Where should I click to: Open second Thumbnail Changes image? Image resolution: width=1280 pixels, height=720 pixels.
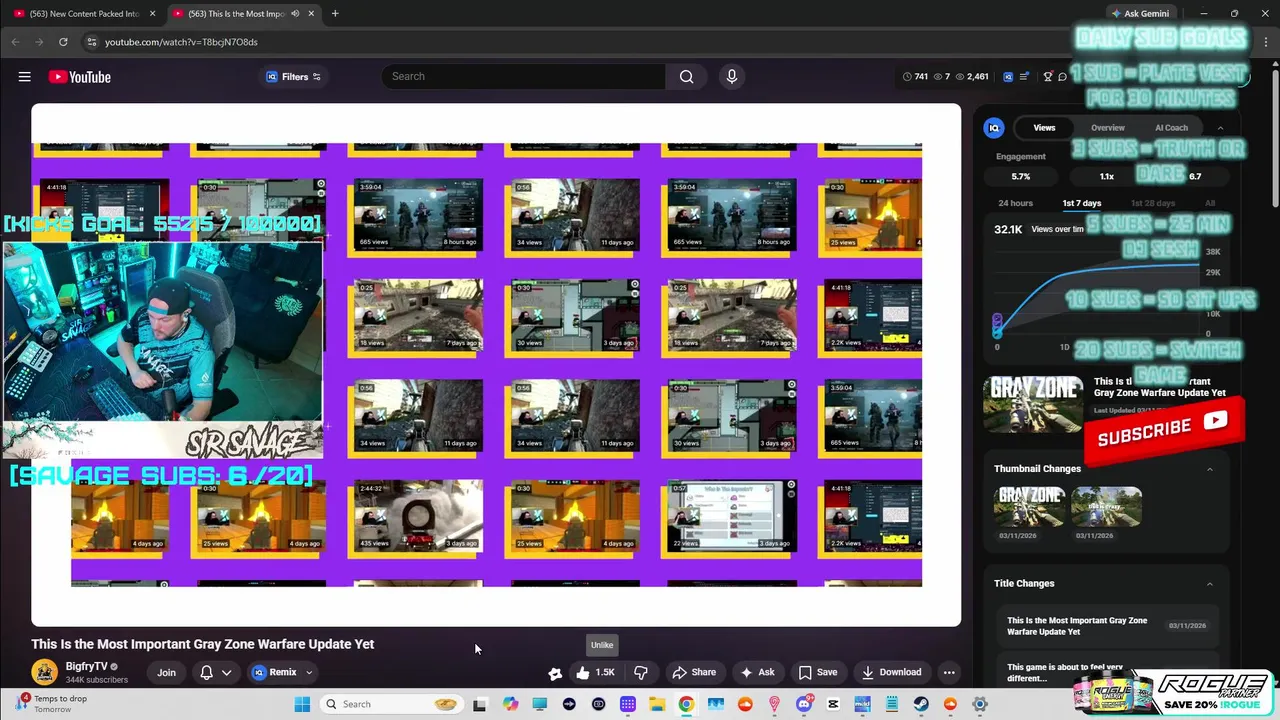[1106, 506]
